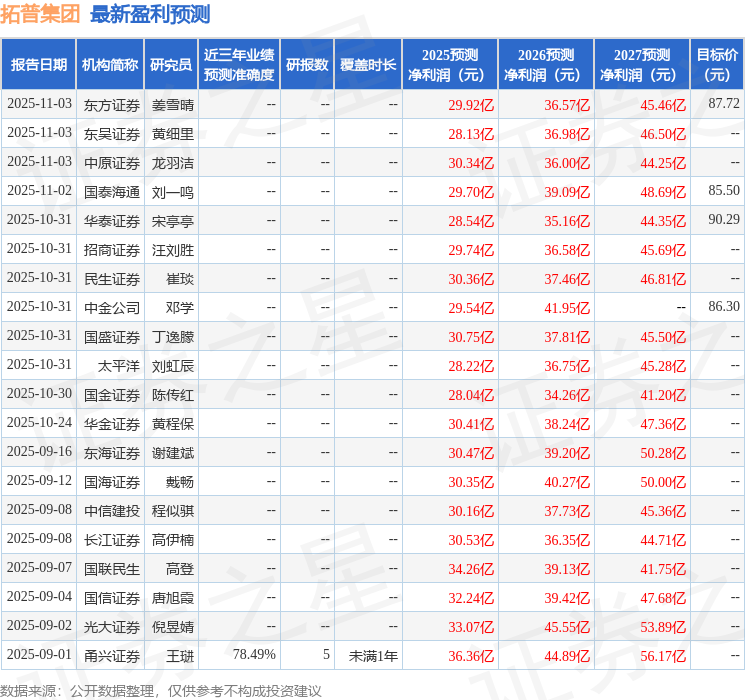Click 2025 profit value 36.36亿
The image size is (745, 700).
471,656
